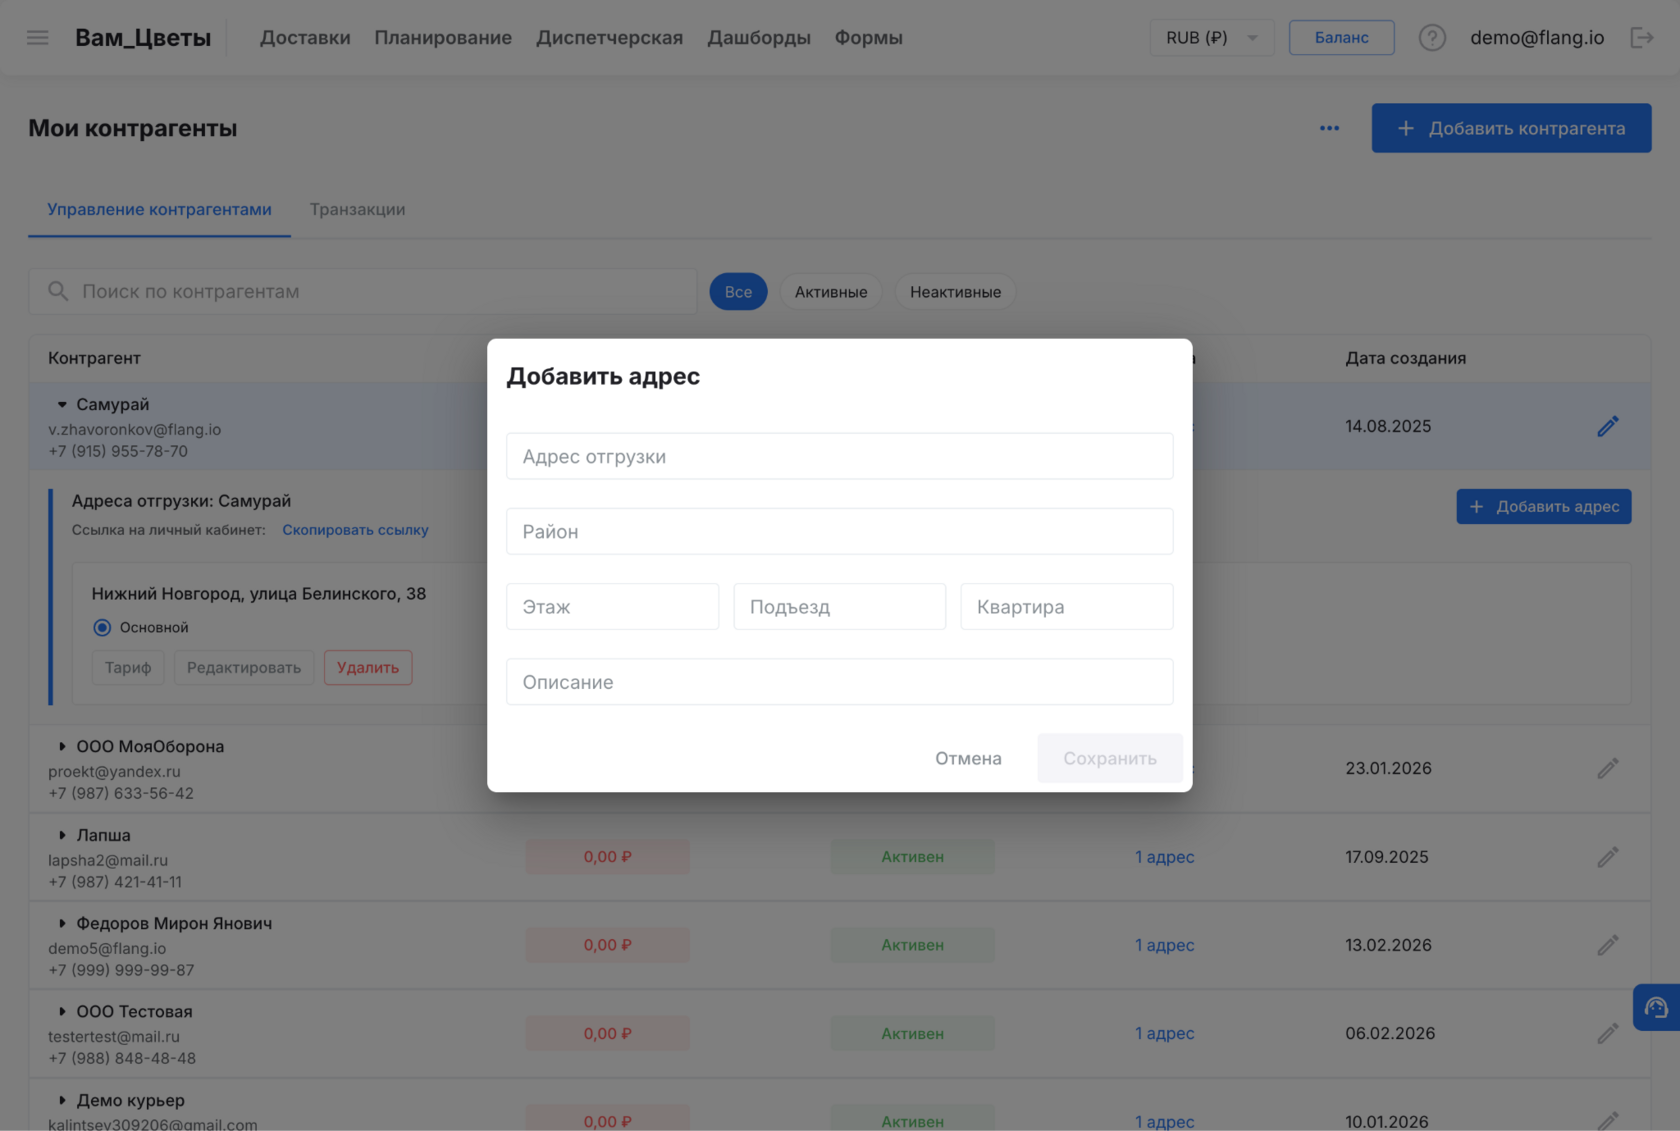1680x1131 pixels.
Task: Click the red Удалить button
Action: pyautogui.click(x=368, y=667)
